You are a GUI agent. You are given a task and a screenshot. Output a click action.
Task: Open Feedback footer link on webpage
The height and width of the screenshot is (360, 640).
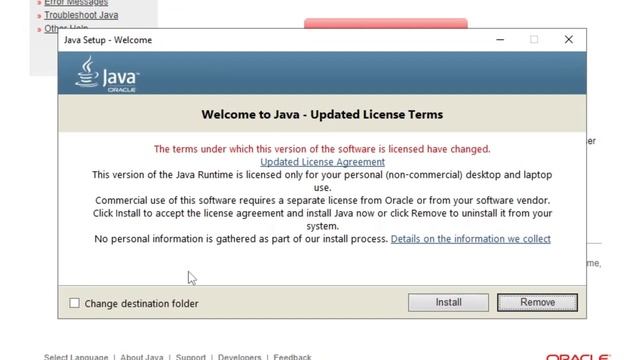tap(292, 357)
